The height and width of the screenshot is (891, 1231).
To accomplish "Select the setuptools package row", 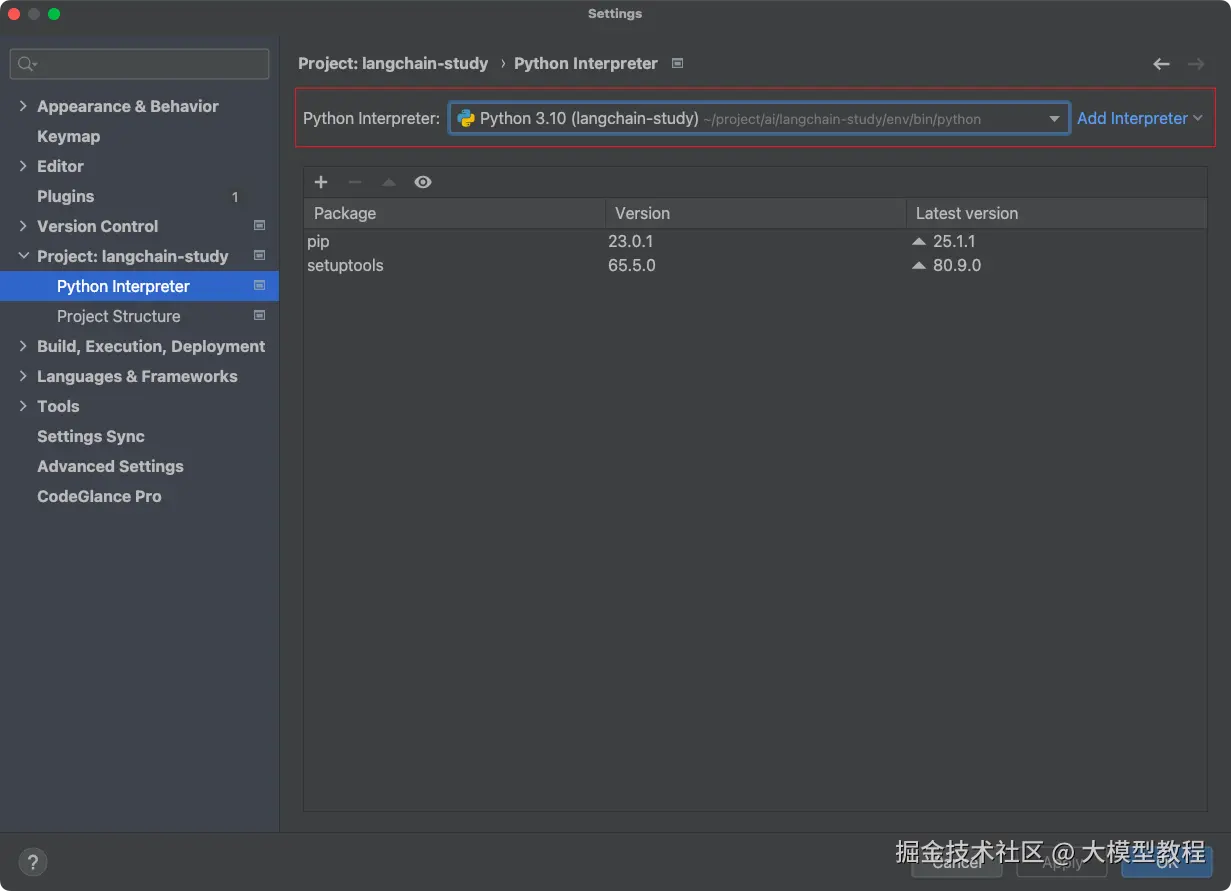I will pyautogui.click(x=755, y=265).
